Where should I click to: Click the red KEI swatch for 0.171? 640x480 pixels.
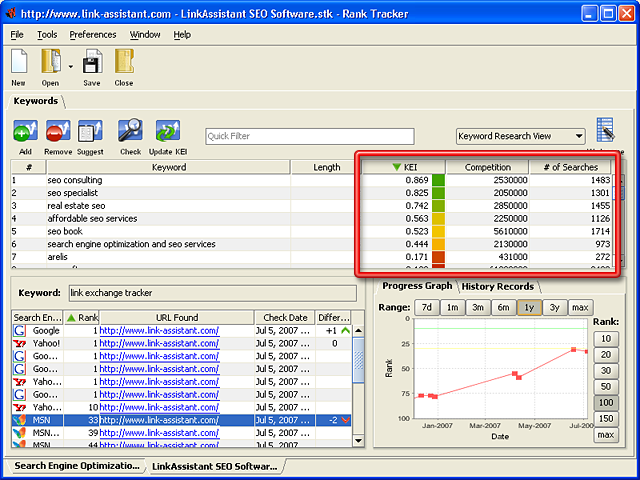(438, 257)
